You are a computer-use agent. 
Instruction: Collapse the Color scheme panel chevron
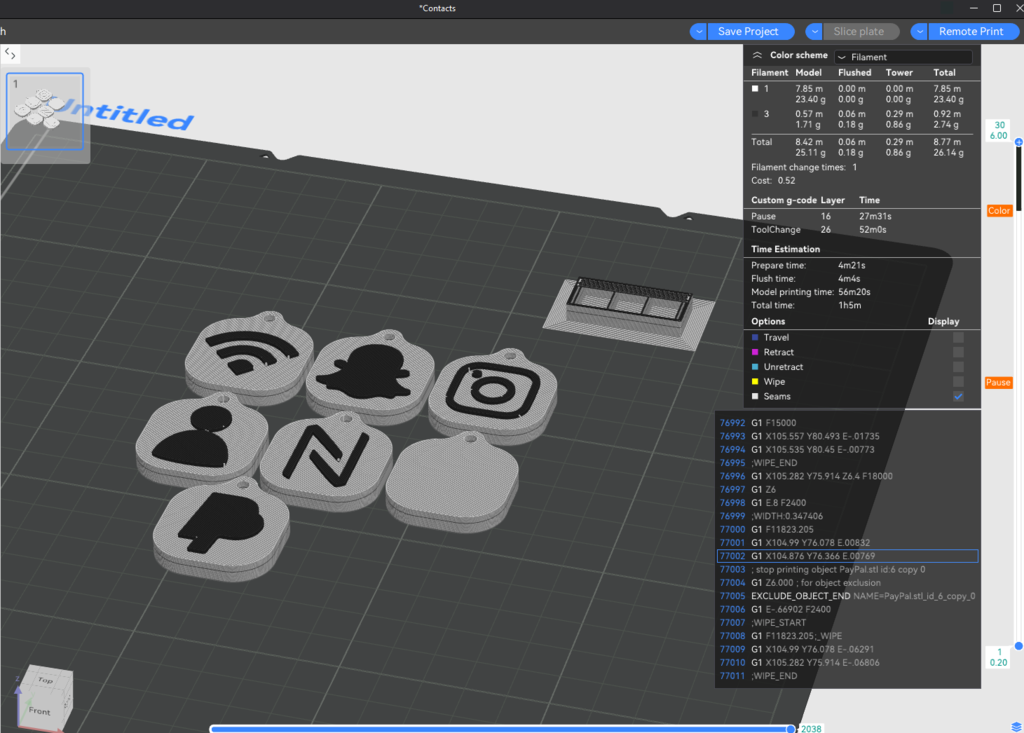tap(757, 56)
